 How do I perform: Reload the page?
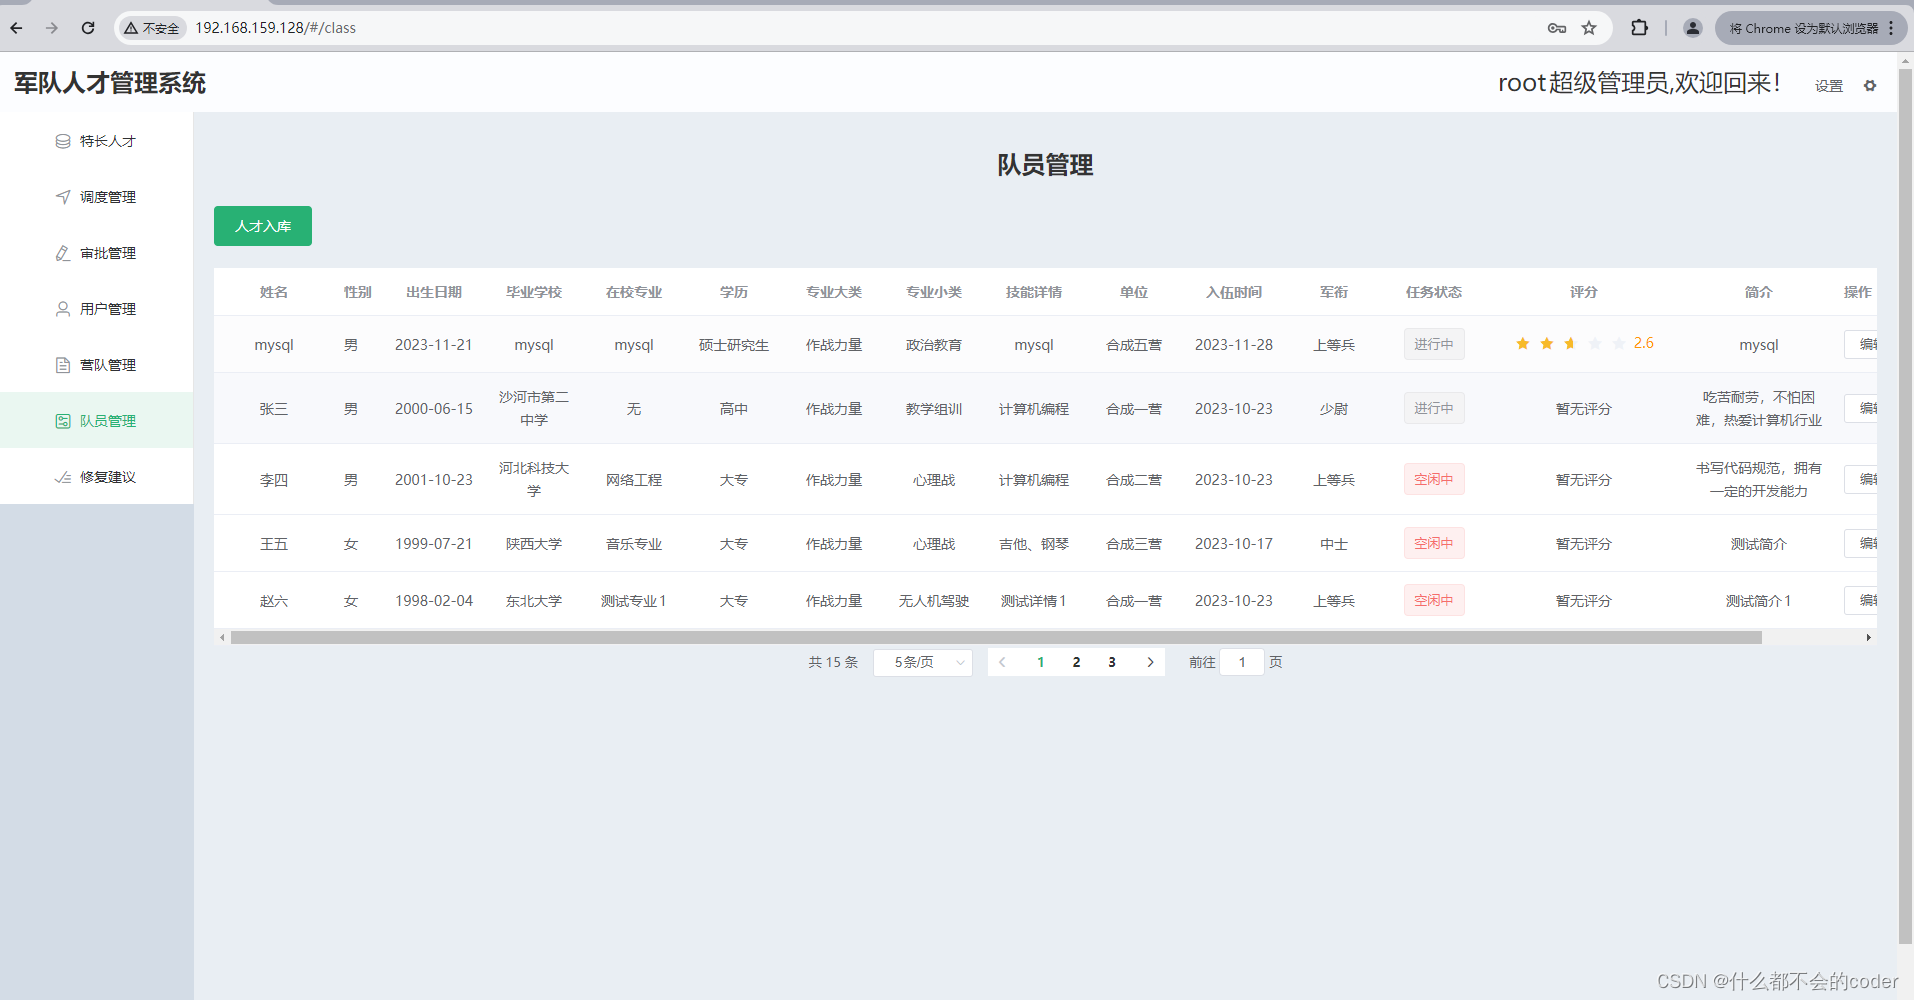tap(88, 28)
